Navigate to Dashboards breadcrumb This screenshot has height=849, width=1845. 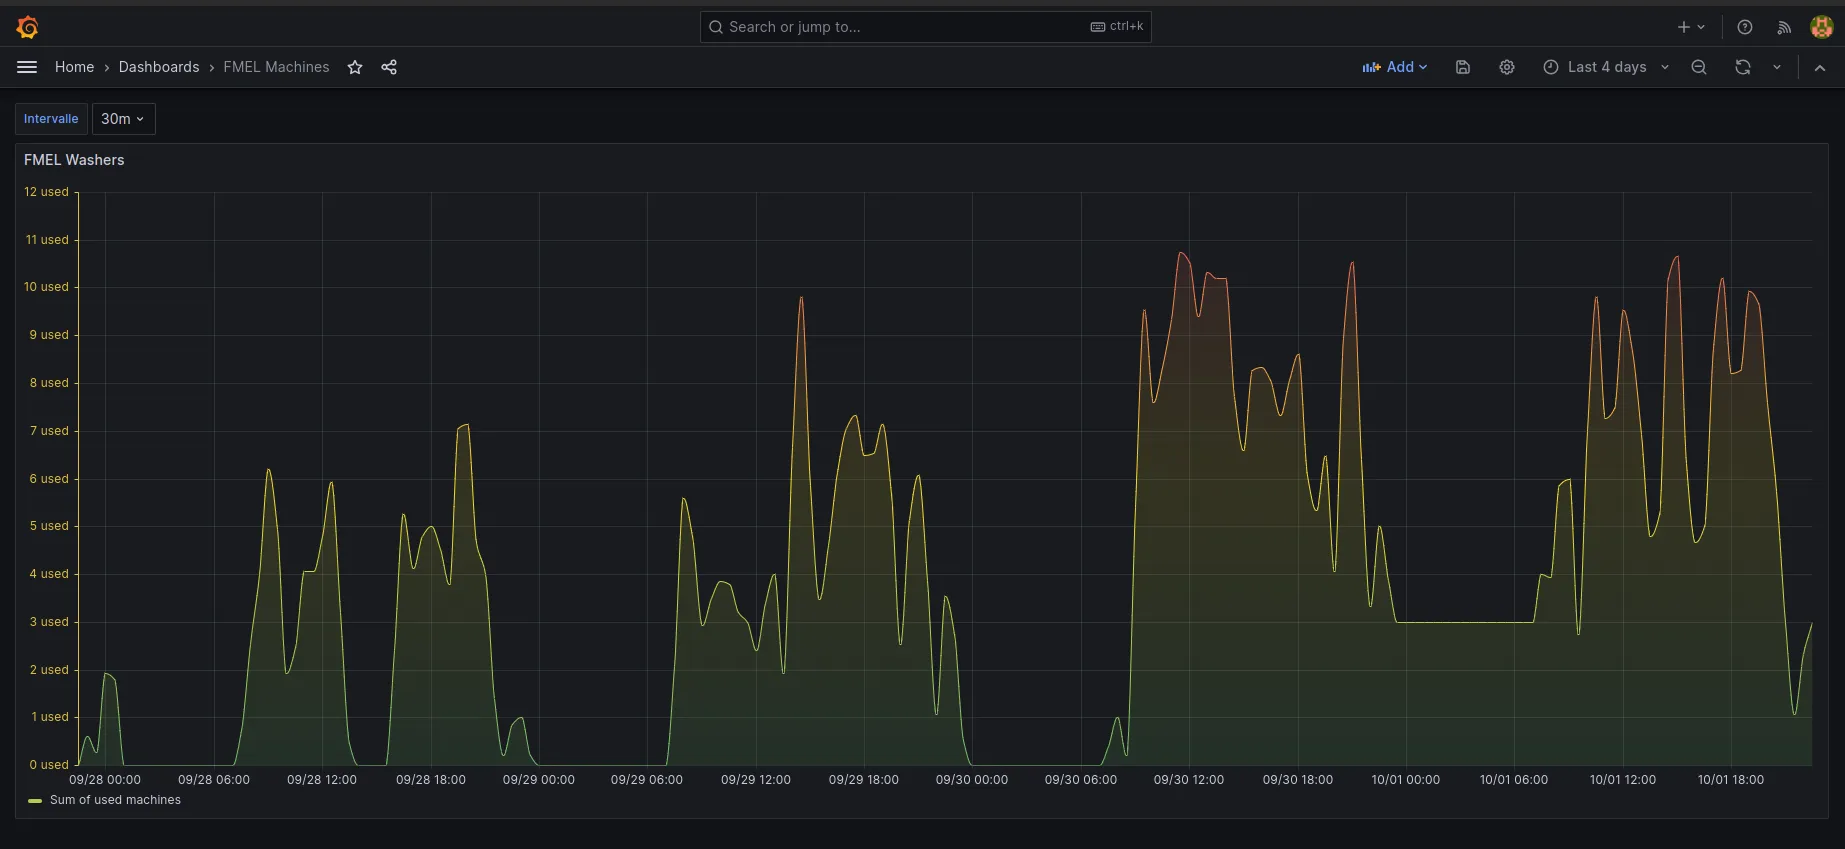[x=159, y=67]
